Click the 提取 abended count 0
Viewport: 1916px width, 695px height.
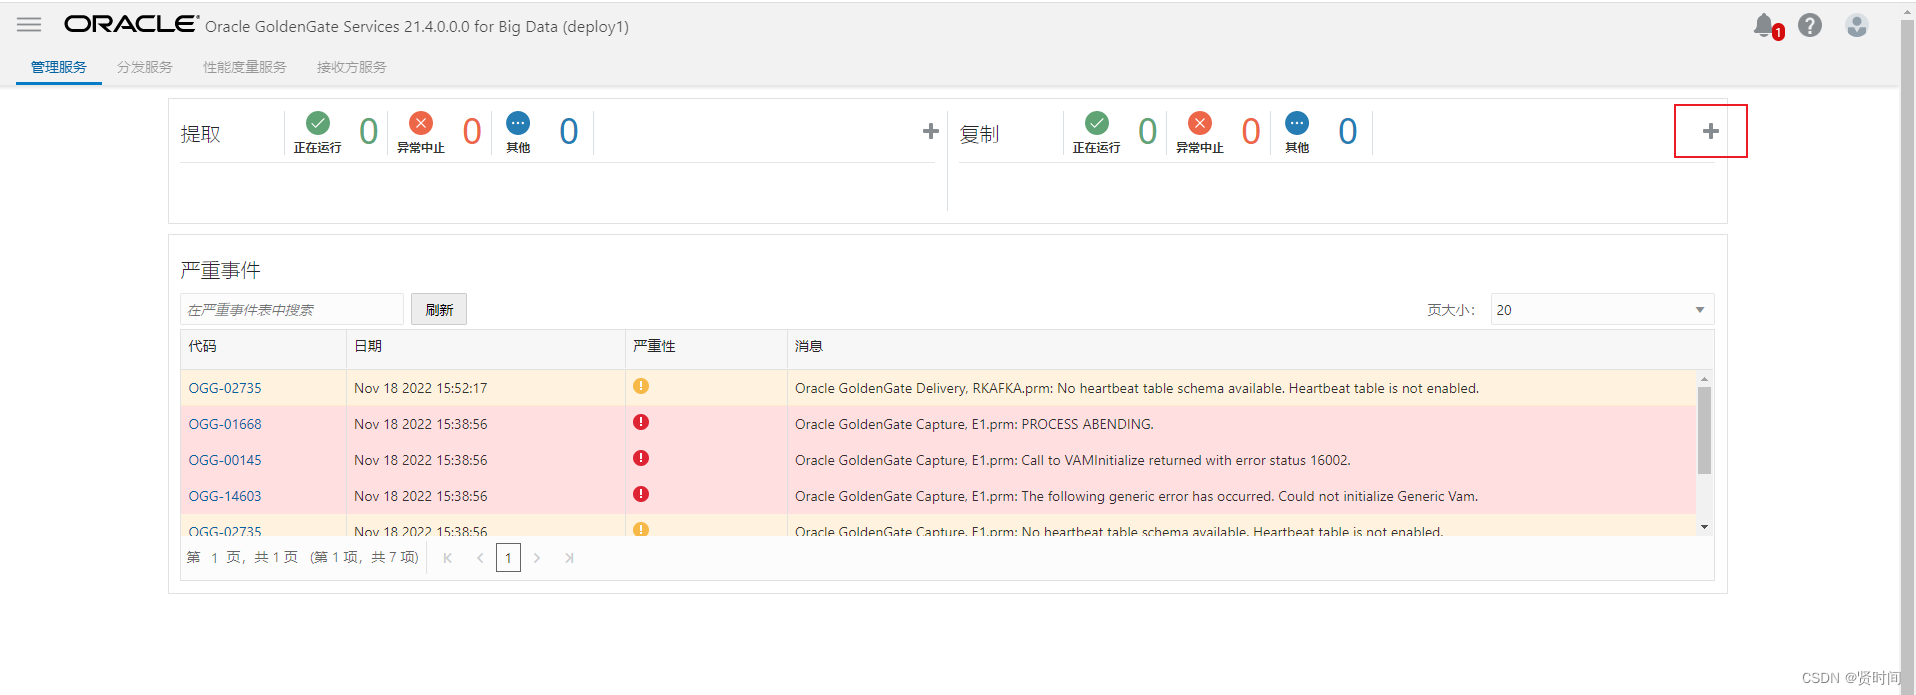coord(472,131)
